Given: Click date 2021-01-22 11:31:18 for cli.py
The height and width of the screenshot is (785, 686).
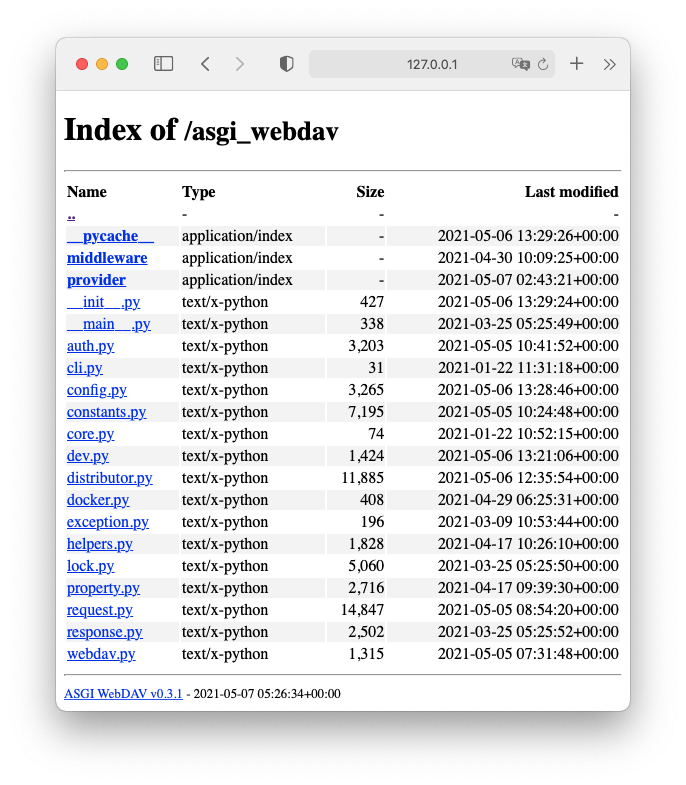Looking at the screenshot, I should (x=528, y=368).
